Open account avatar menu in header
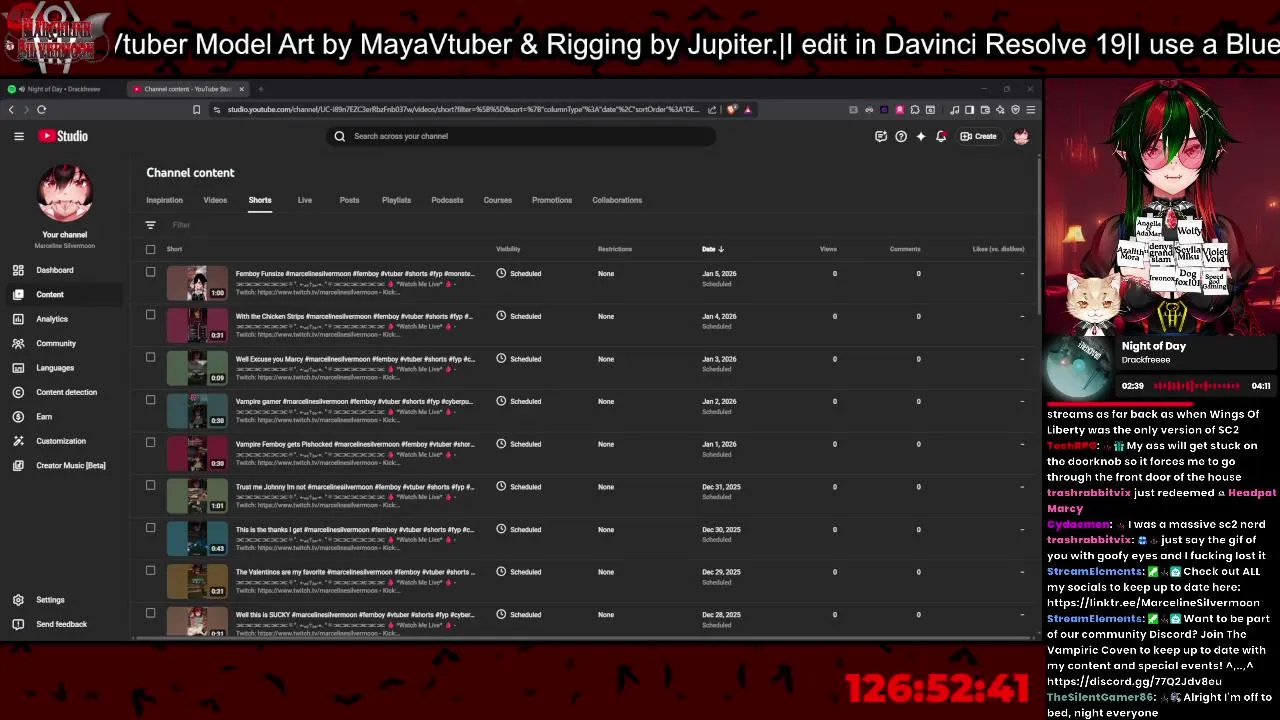Viewport: 1280px width, 720px height. tap(1021, 136)
